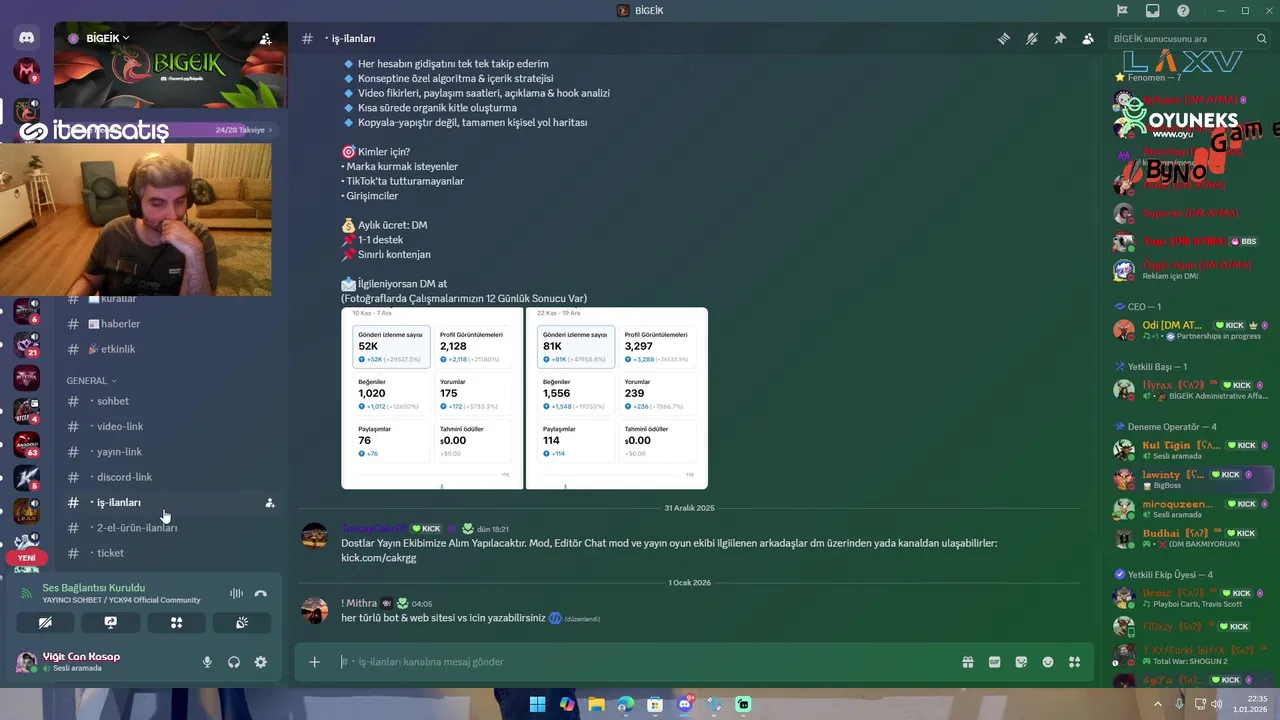The image size is (1280, 720).
Task: Click the BİGEİK server search field
Action: tap(1190, 39)
